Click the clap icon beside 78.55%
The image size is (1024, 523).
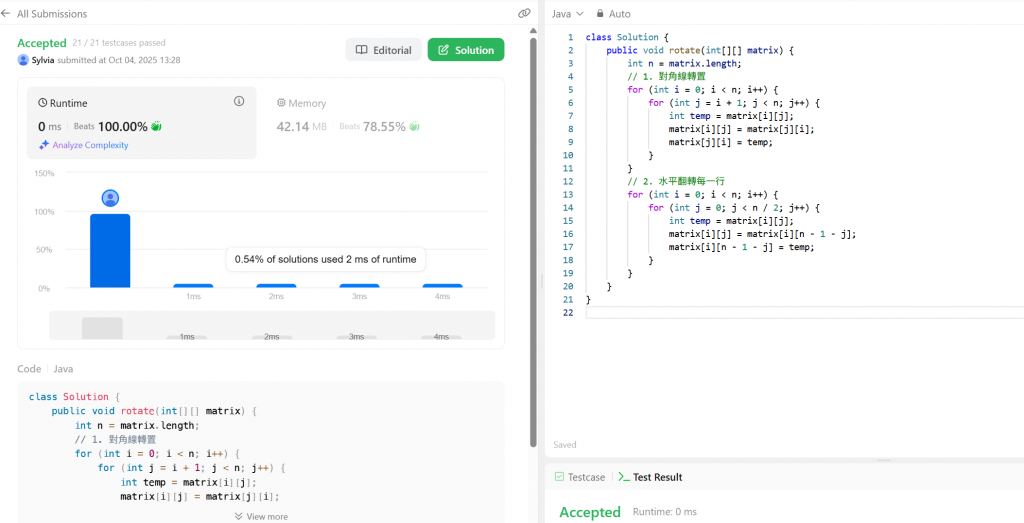(x=414, y=126)
